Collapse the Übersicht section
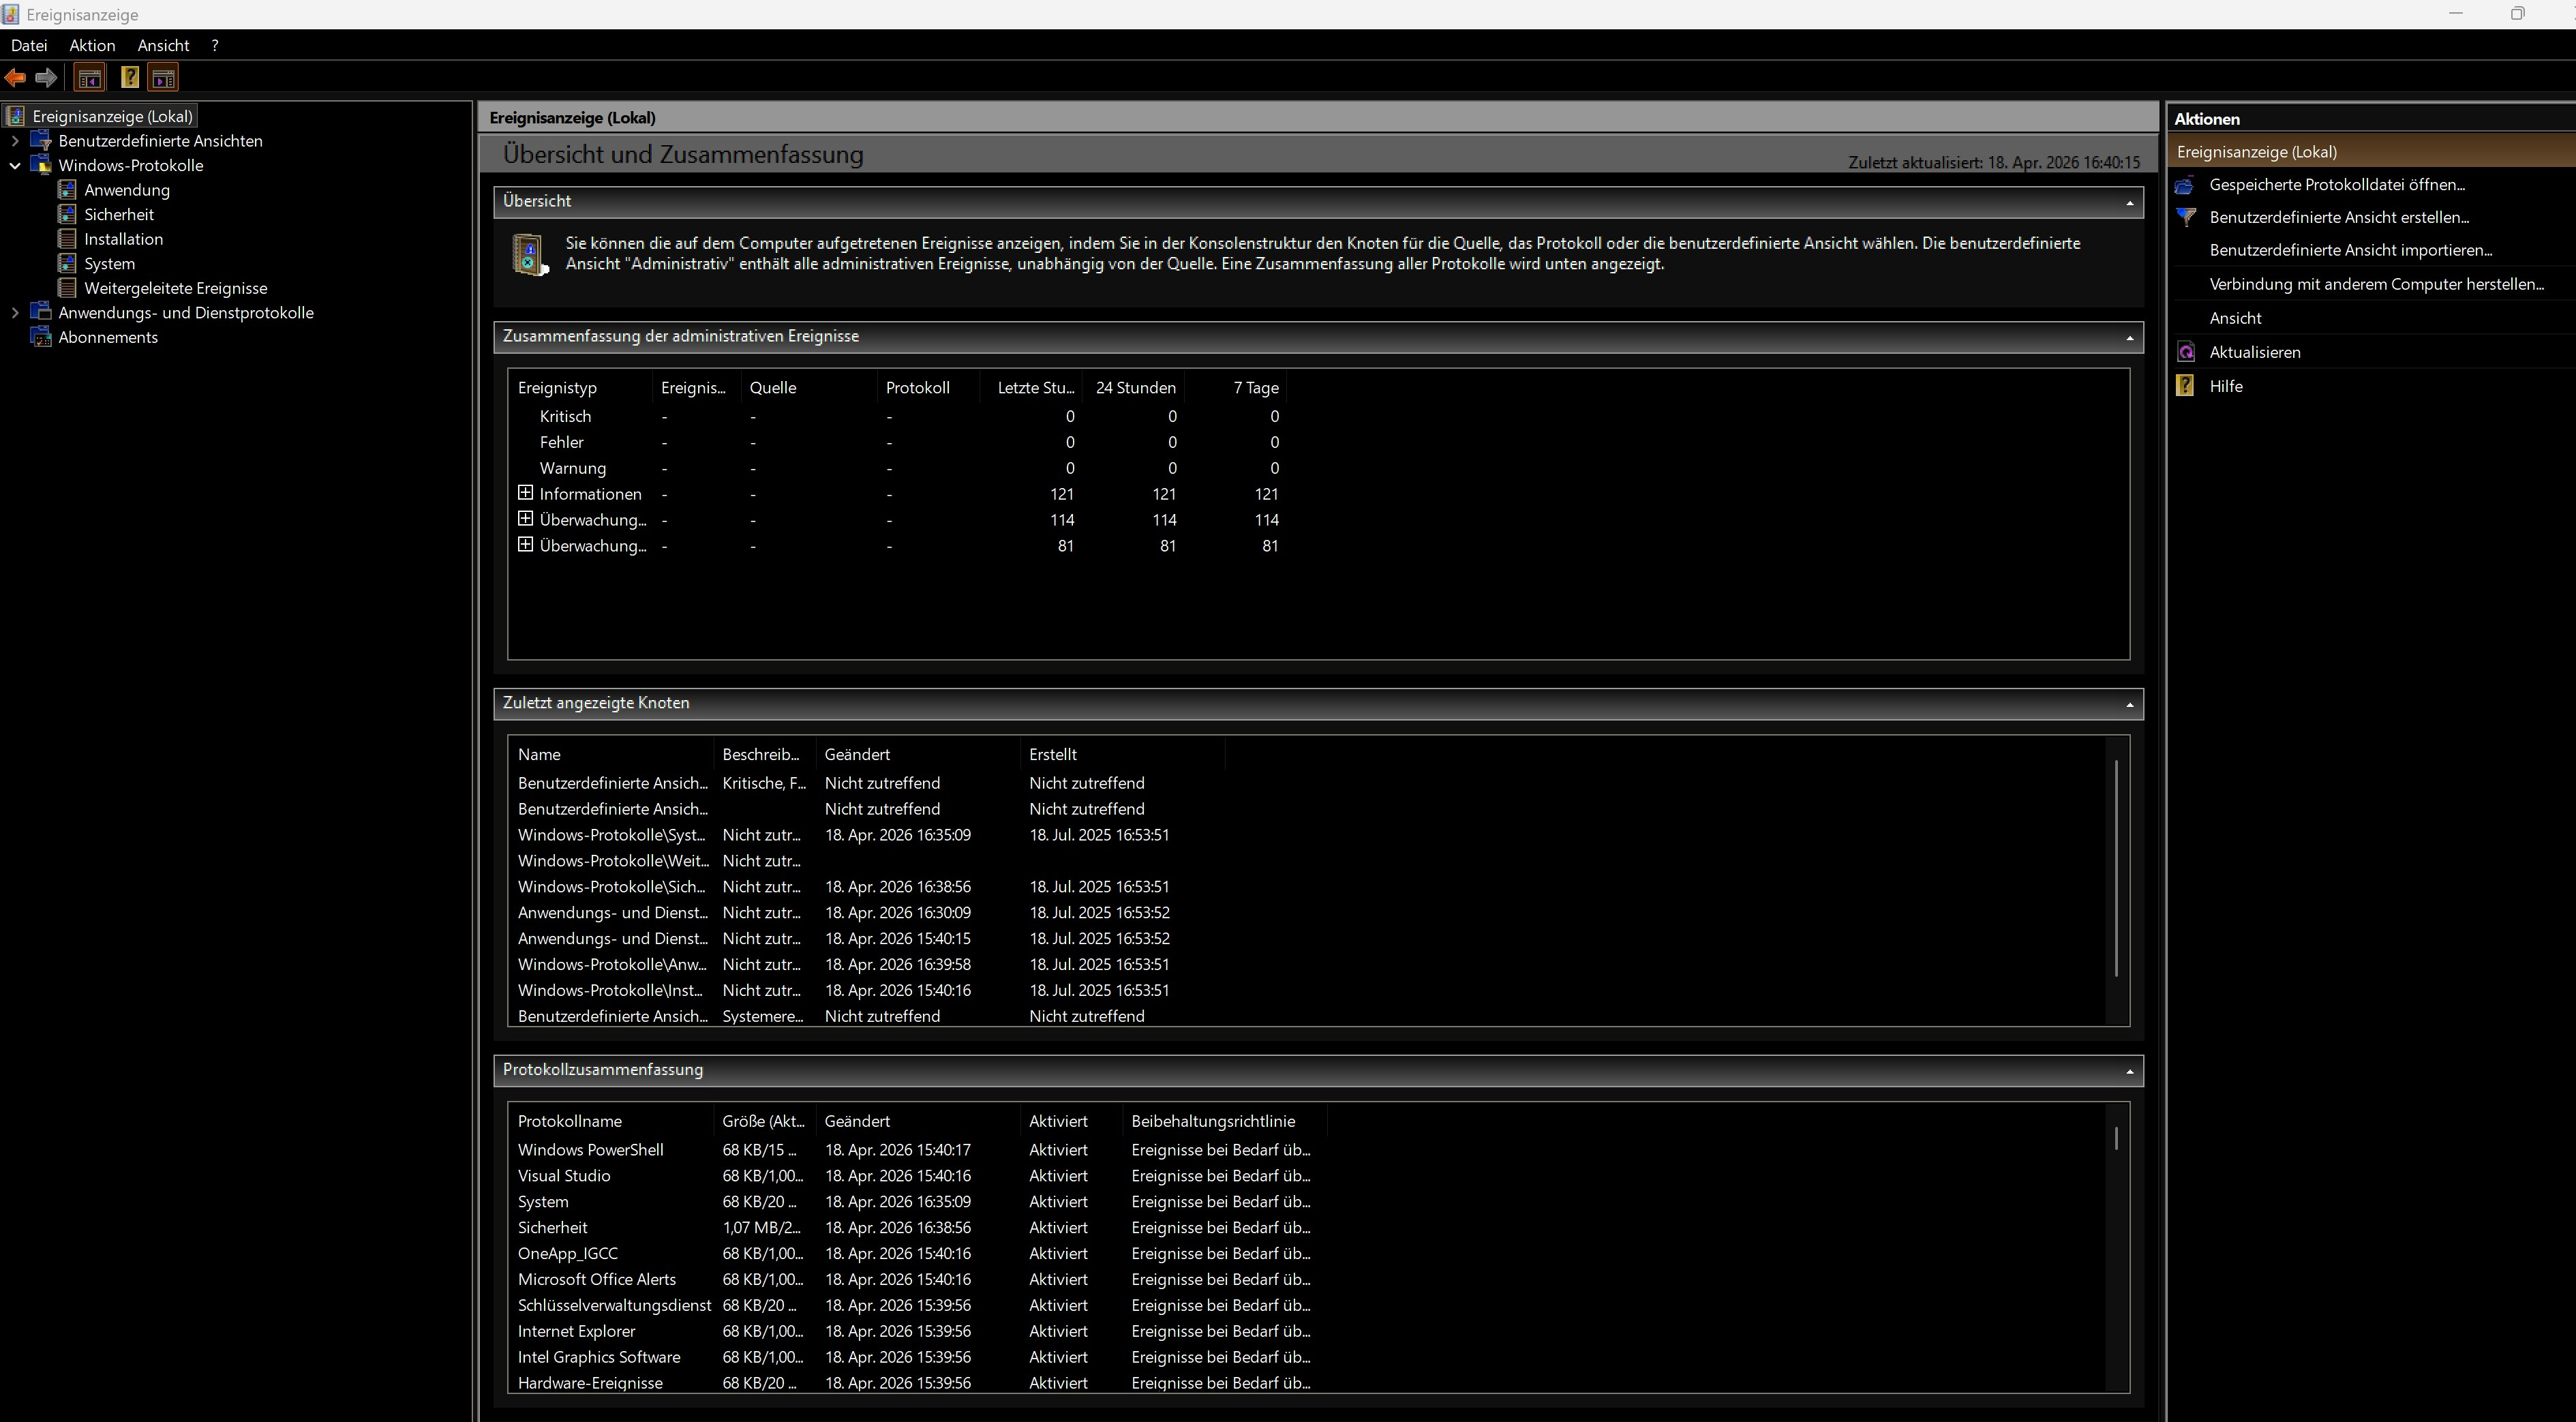Image resolution: width=2576 pixels, height=1422 pixels. pyautogui.click(x=2129, y=202)
